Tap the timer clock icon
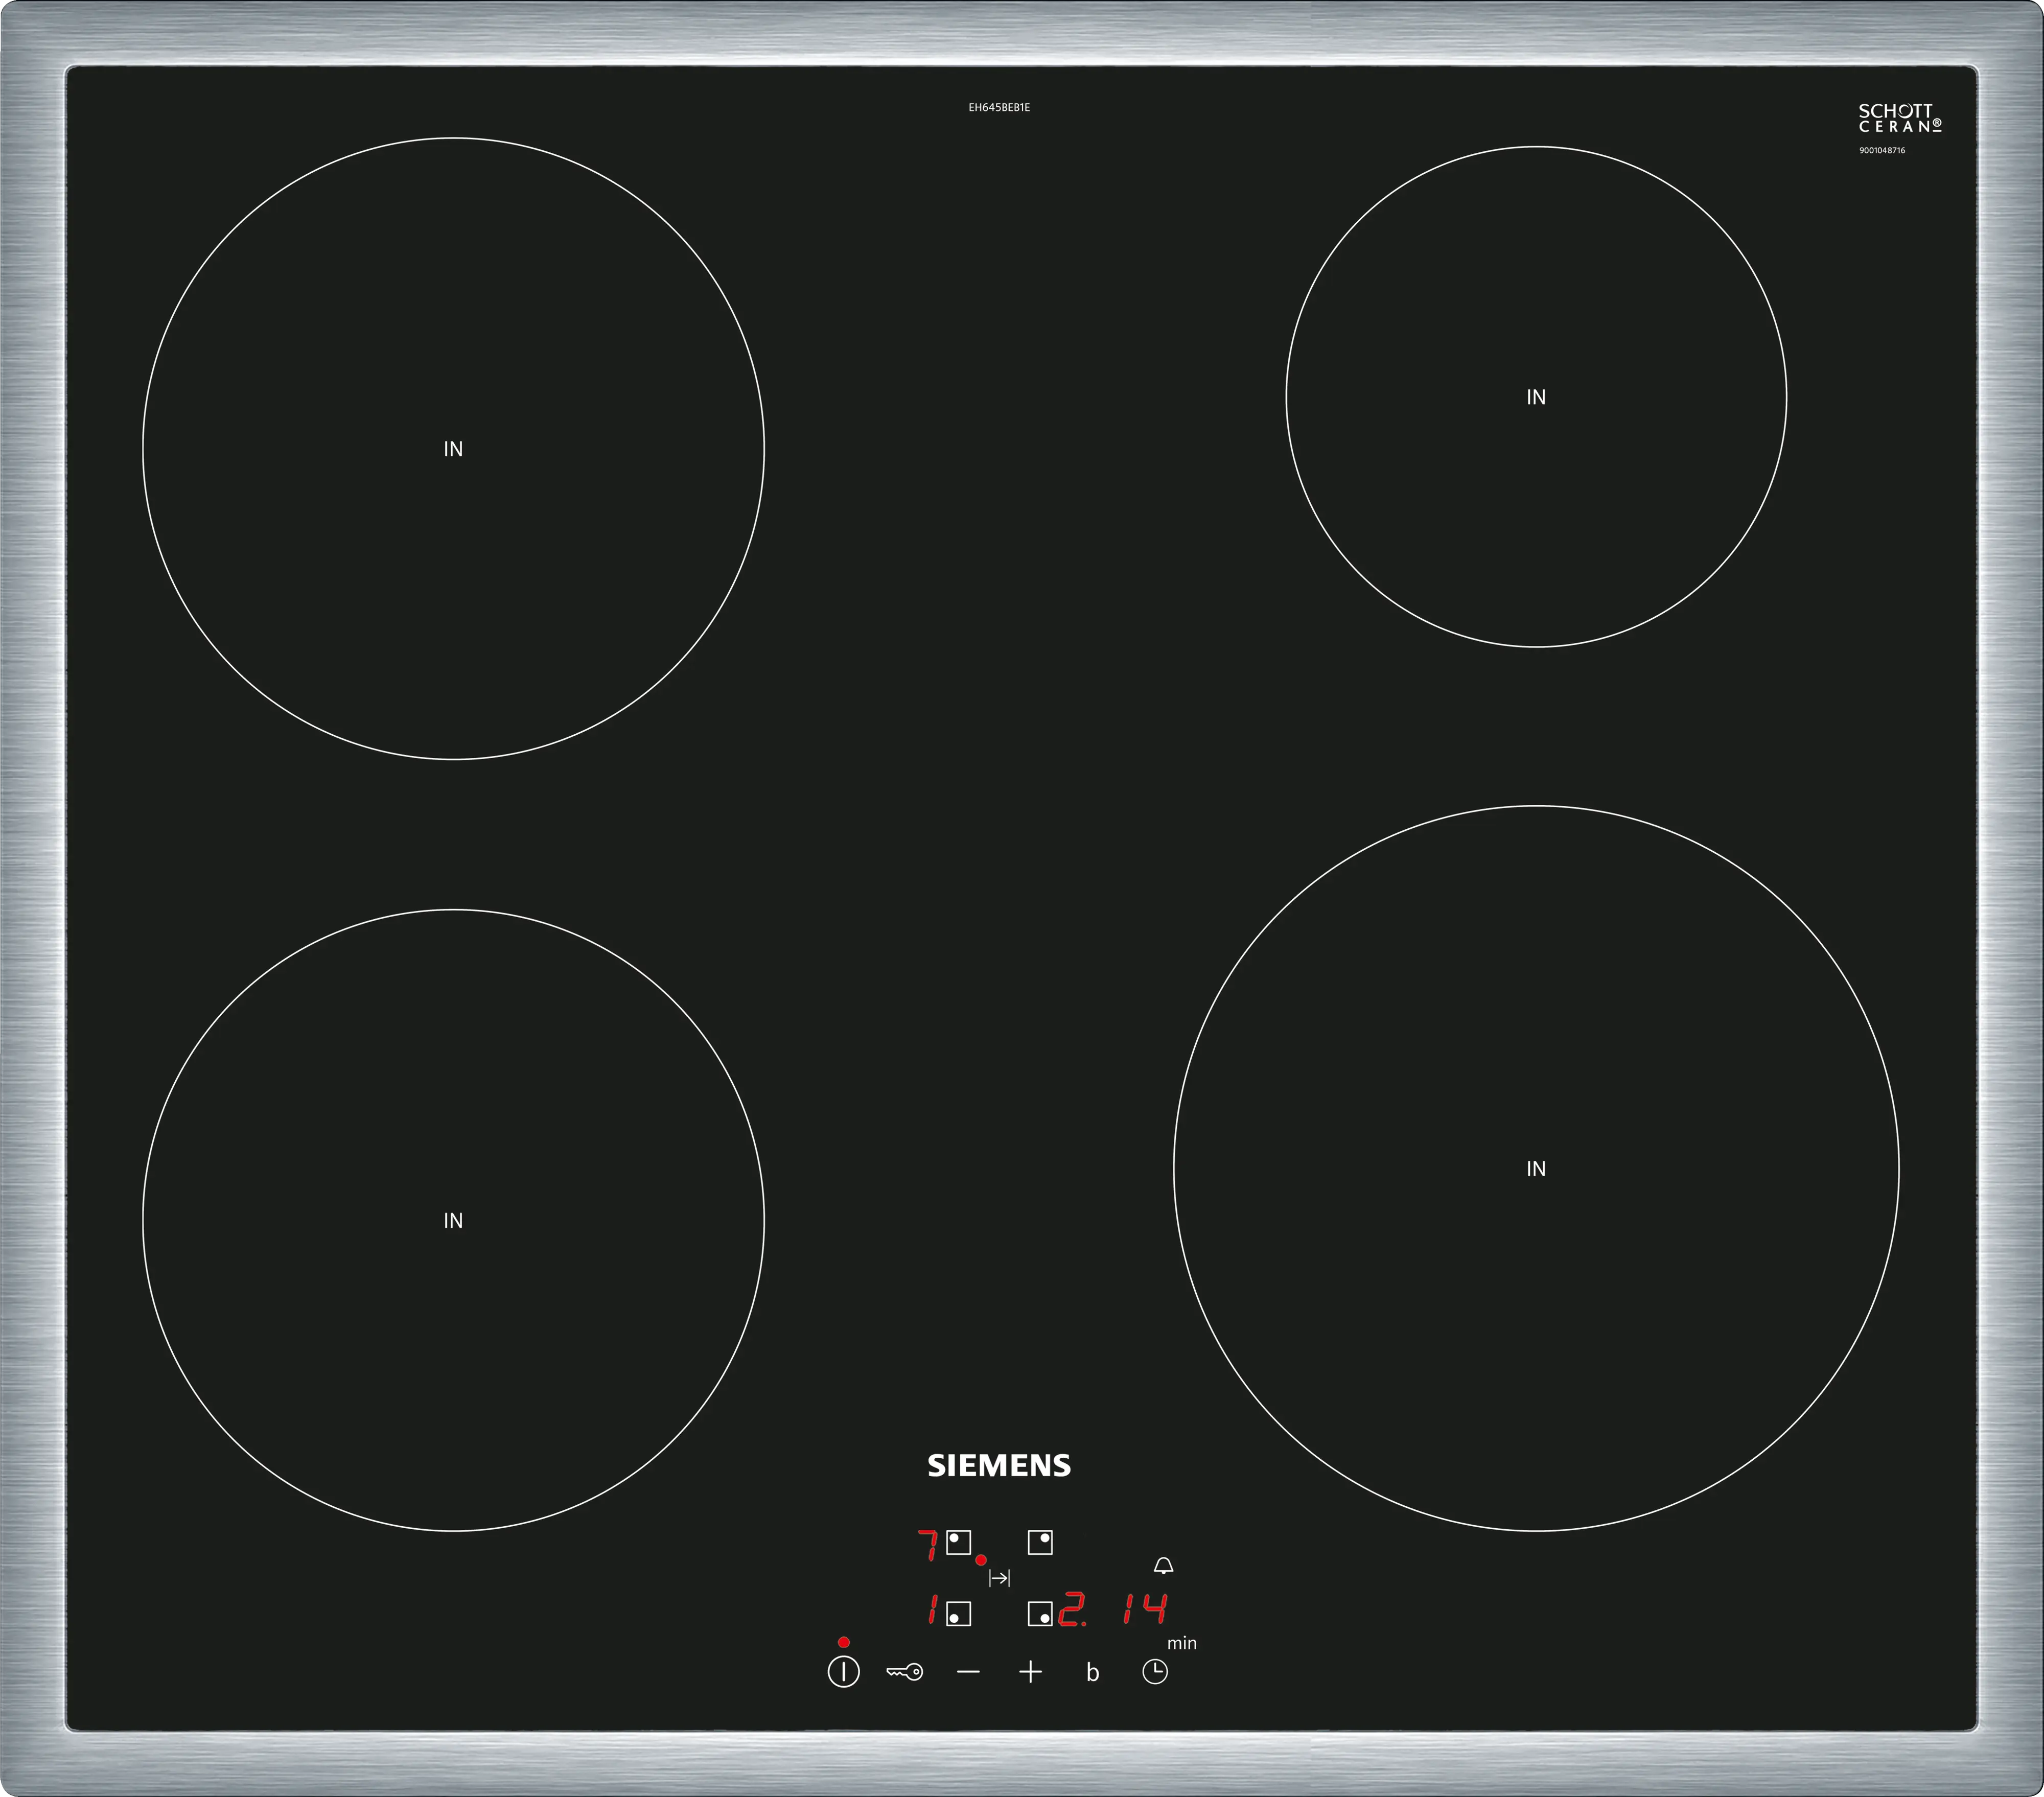2044x1797 pixels. (x=1154, y=1672)
